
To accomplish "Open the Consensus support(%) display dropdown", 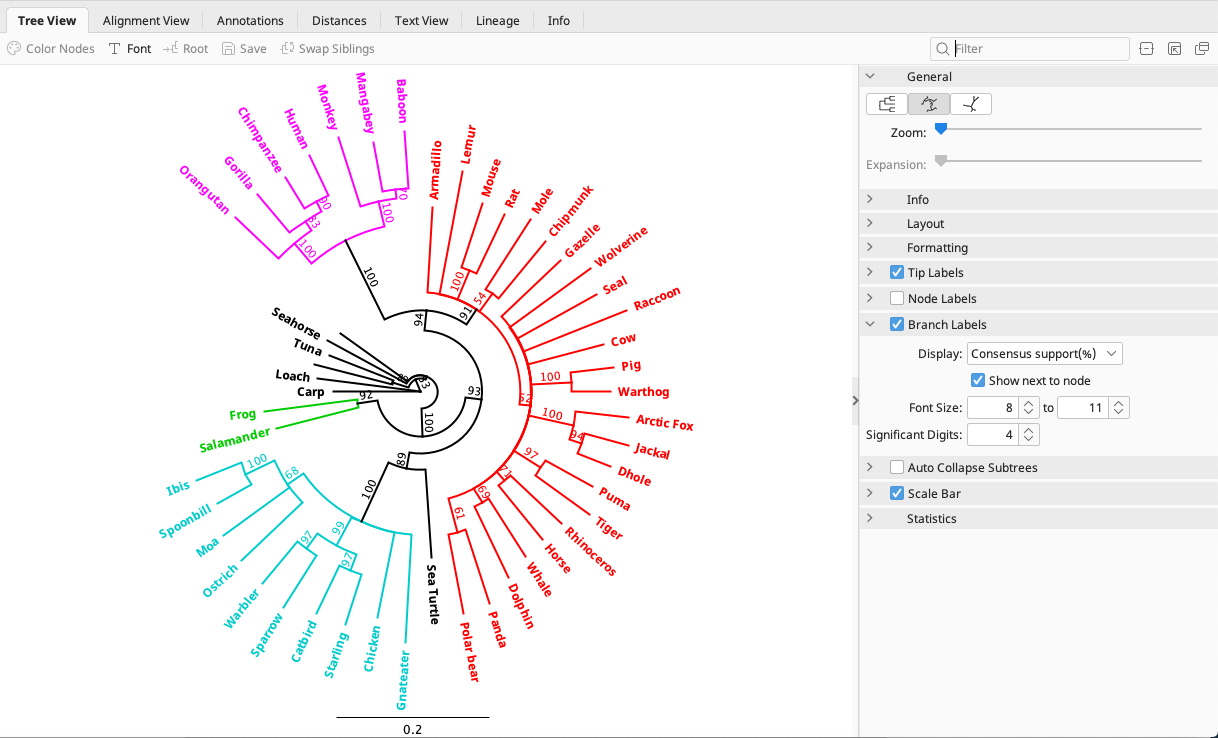I will click(1044, 353).
